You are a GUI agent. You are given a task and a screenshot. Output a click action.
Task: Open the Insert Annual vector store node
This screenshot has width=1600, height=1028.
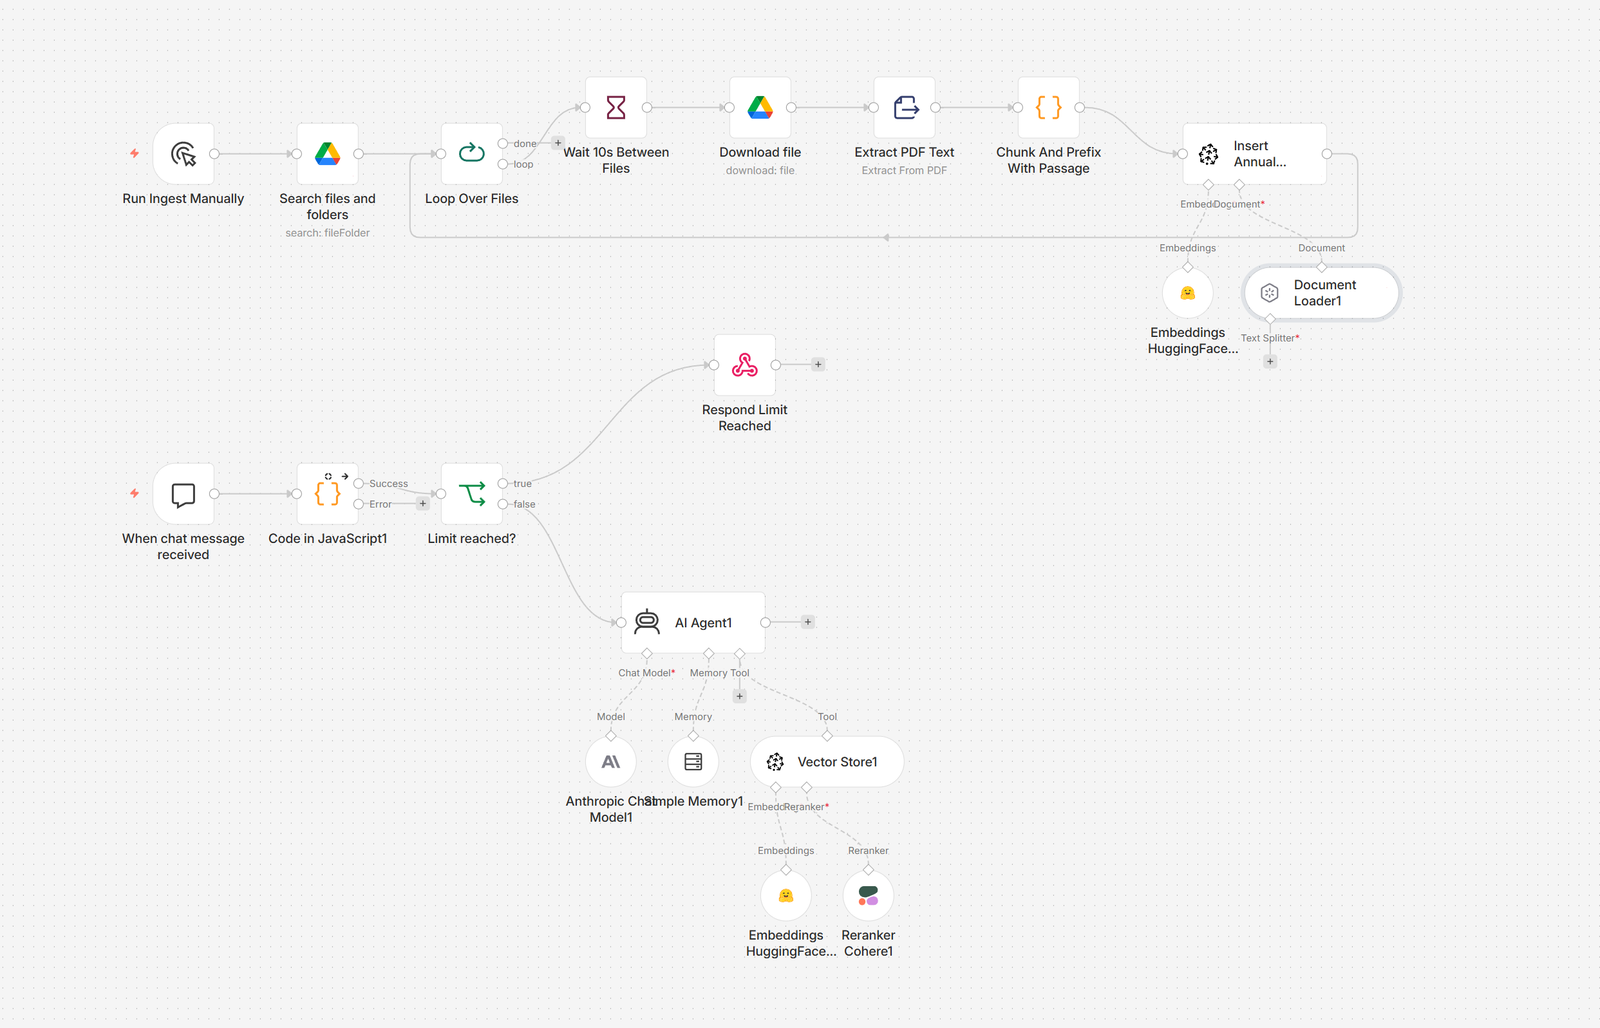point(1254,154)
